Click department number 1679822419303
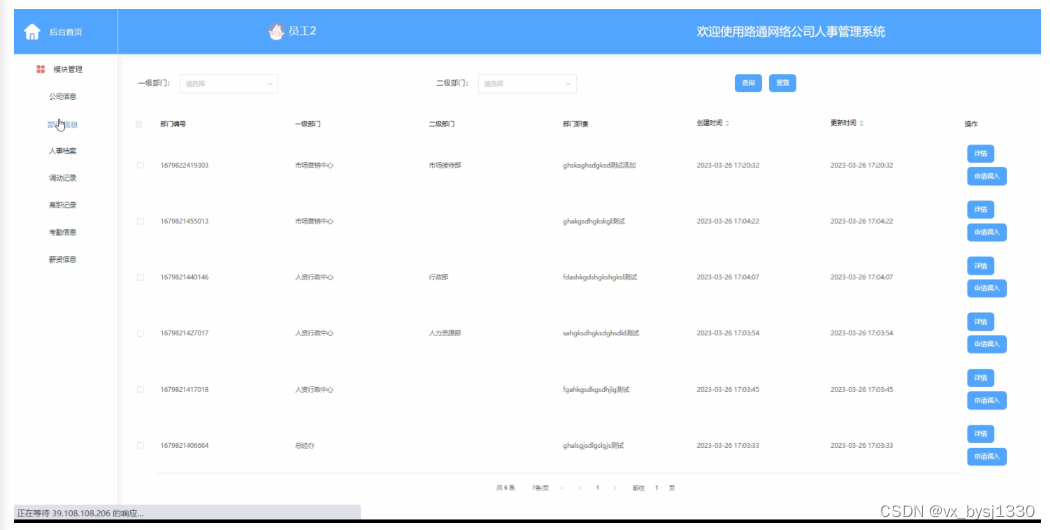The image size is (1050, 530). coord(184,165)
